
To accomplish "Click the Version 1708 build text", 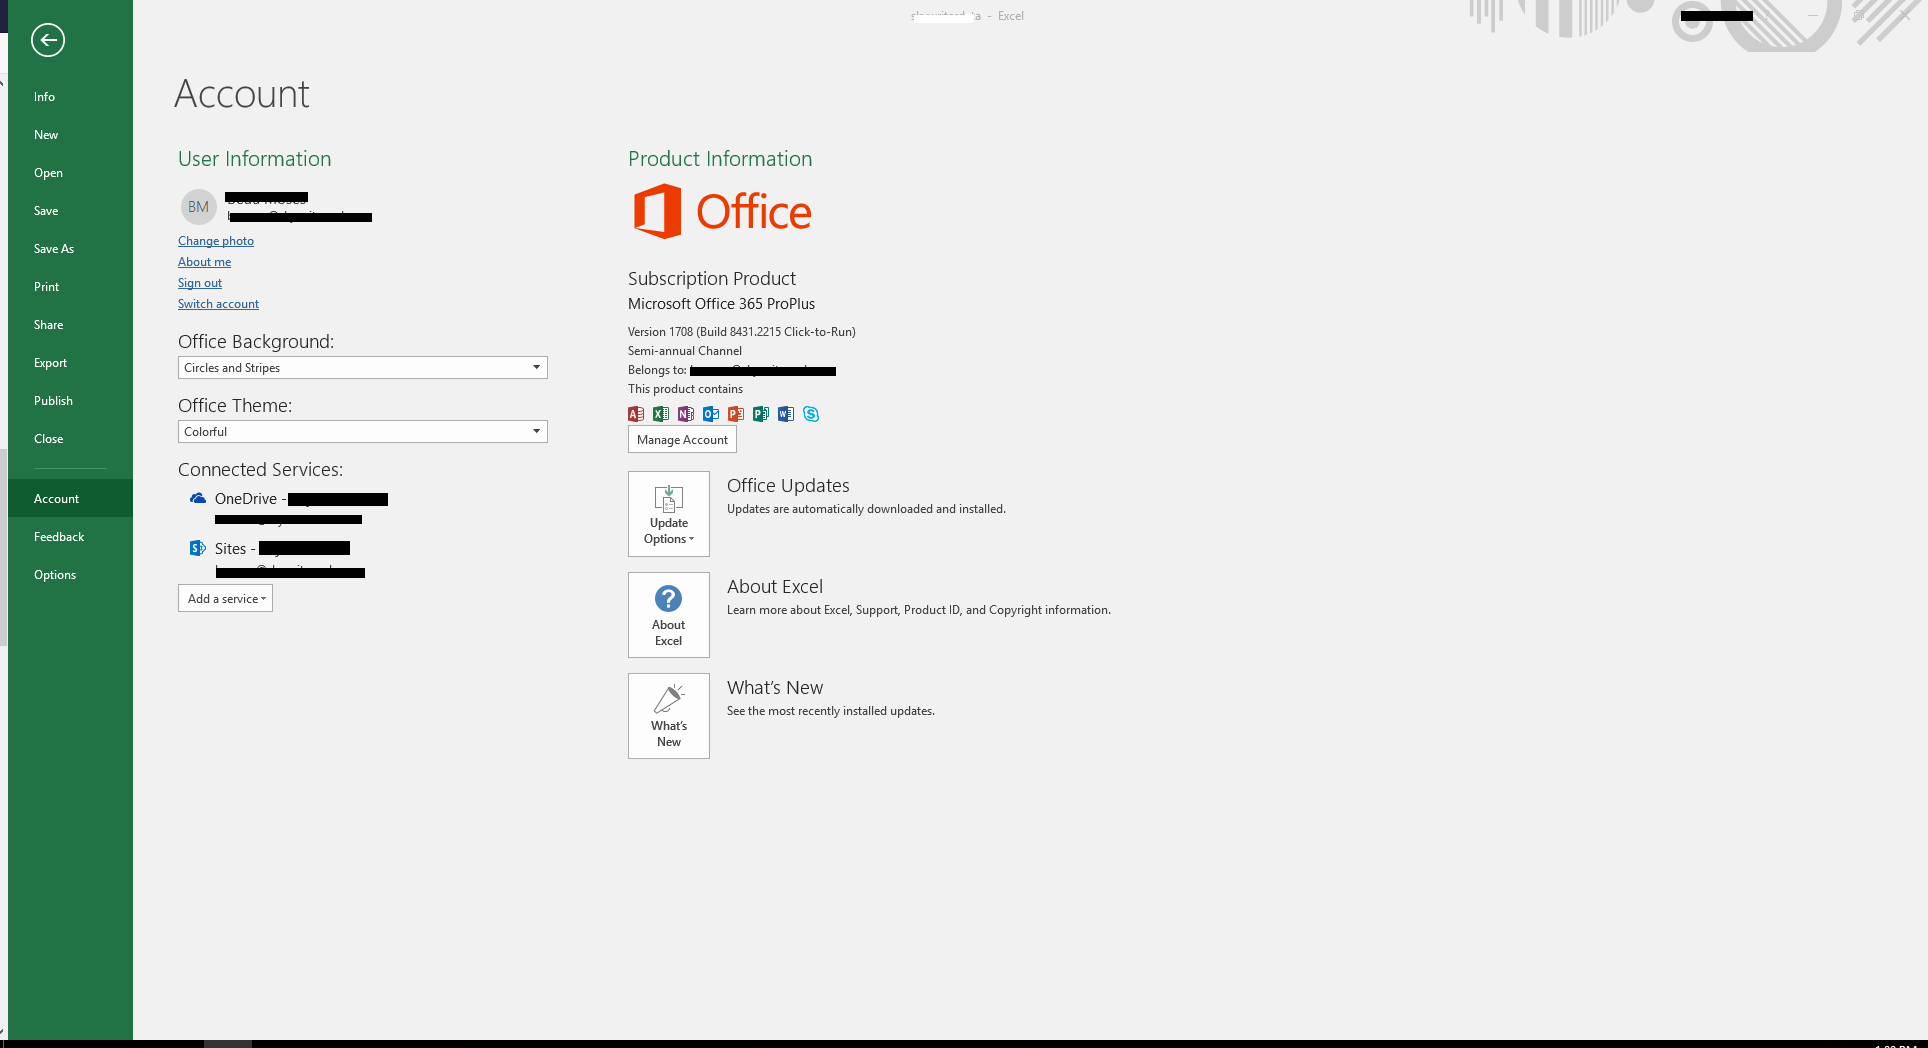I will click(x=742, y=332).
